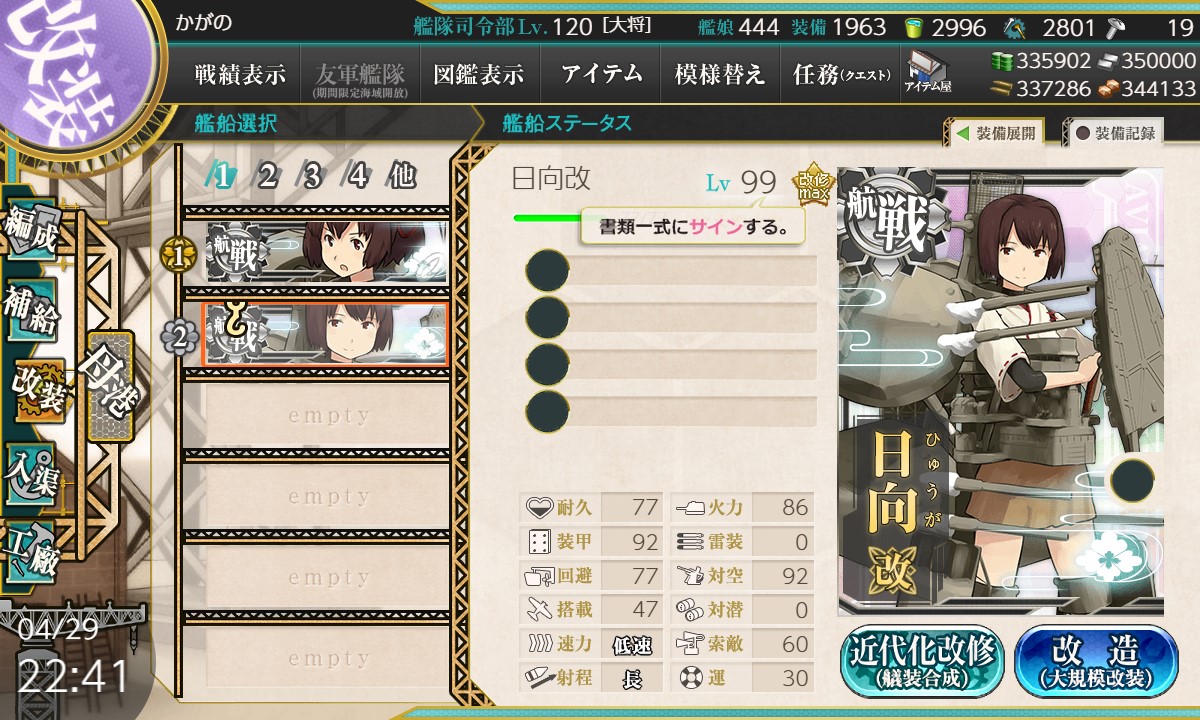Click the 改修max star badge
Viewport: 1200px width, 720px height.
(x=810, y=182)
